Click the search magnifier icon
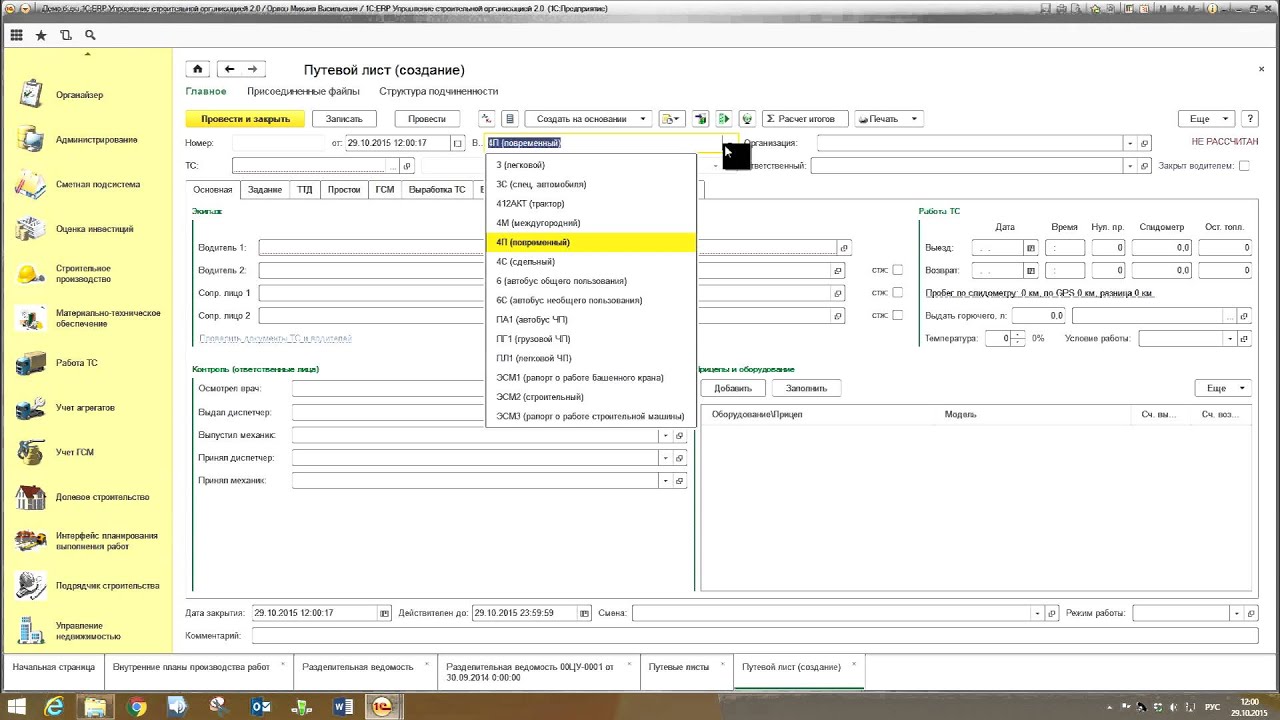The image size is (1280, 720). click(90, 35)
